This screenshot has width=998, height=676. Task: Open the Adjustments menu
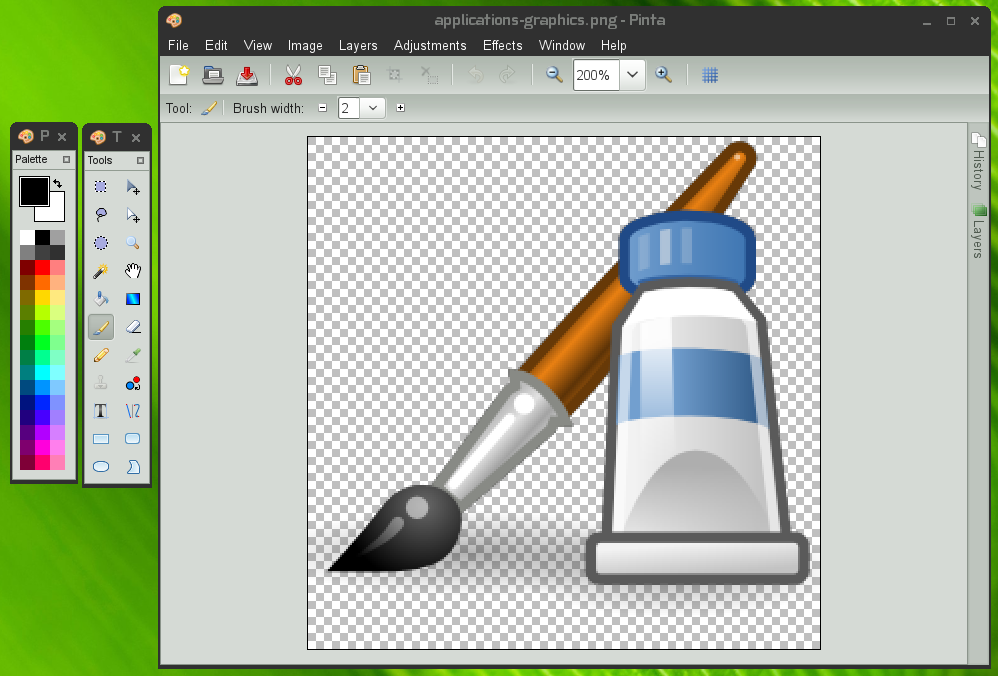tap(430, 45)
